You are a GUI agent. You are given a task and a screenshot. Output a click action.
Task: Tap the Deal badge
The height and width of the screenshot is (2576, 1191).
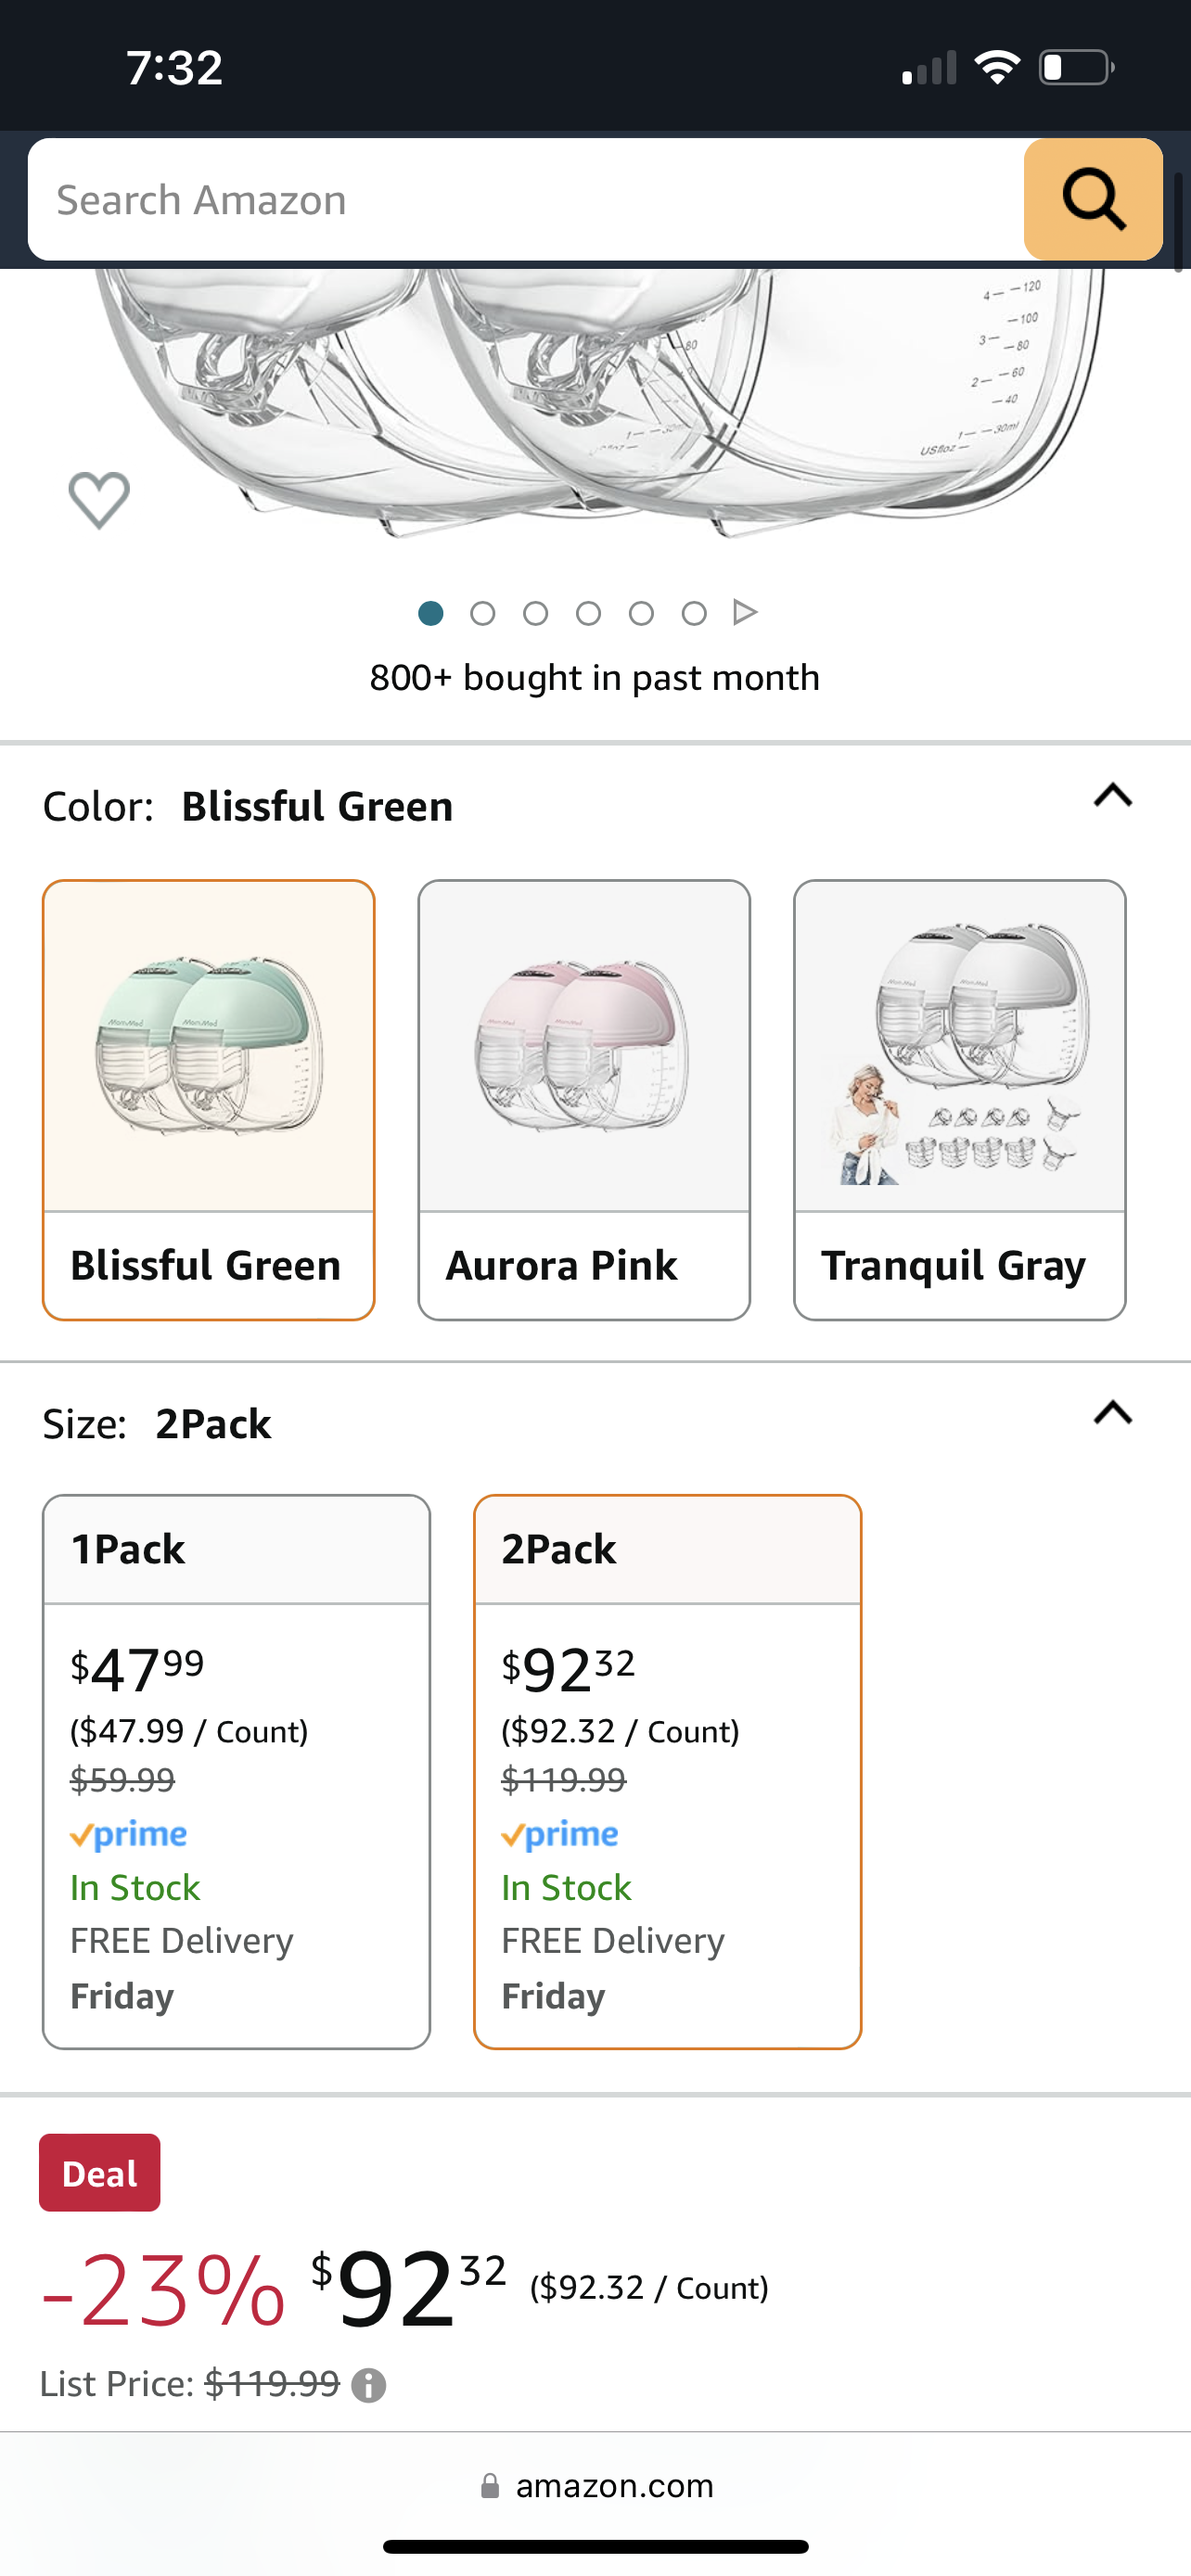[99, 2172]
